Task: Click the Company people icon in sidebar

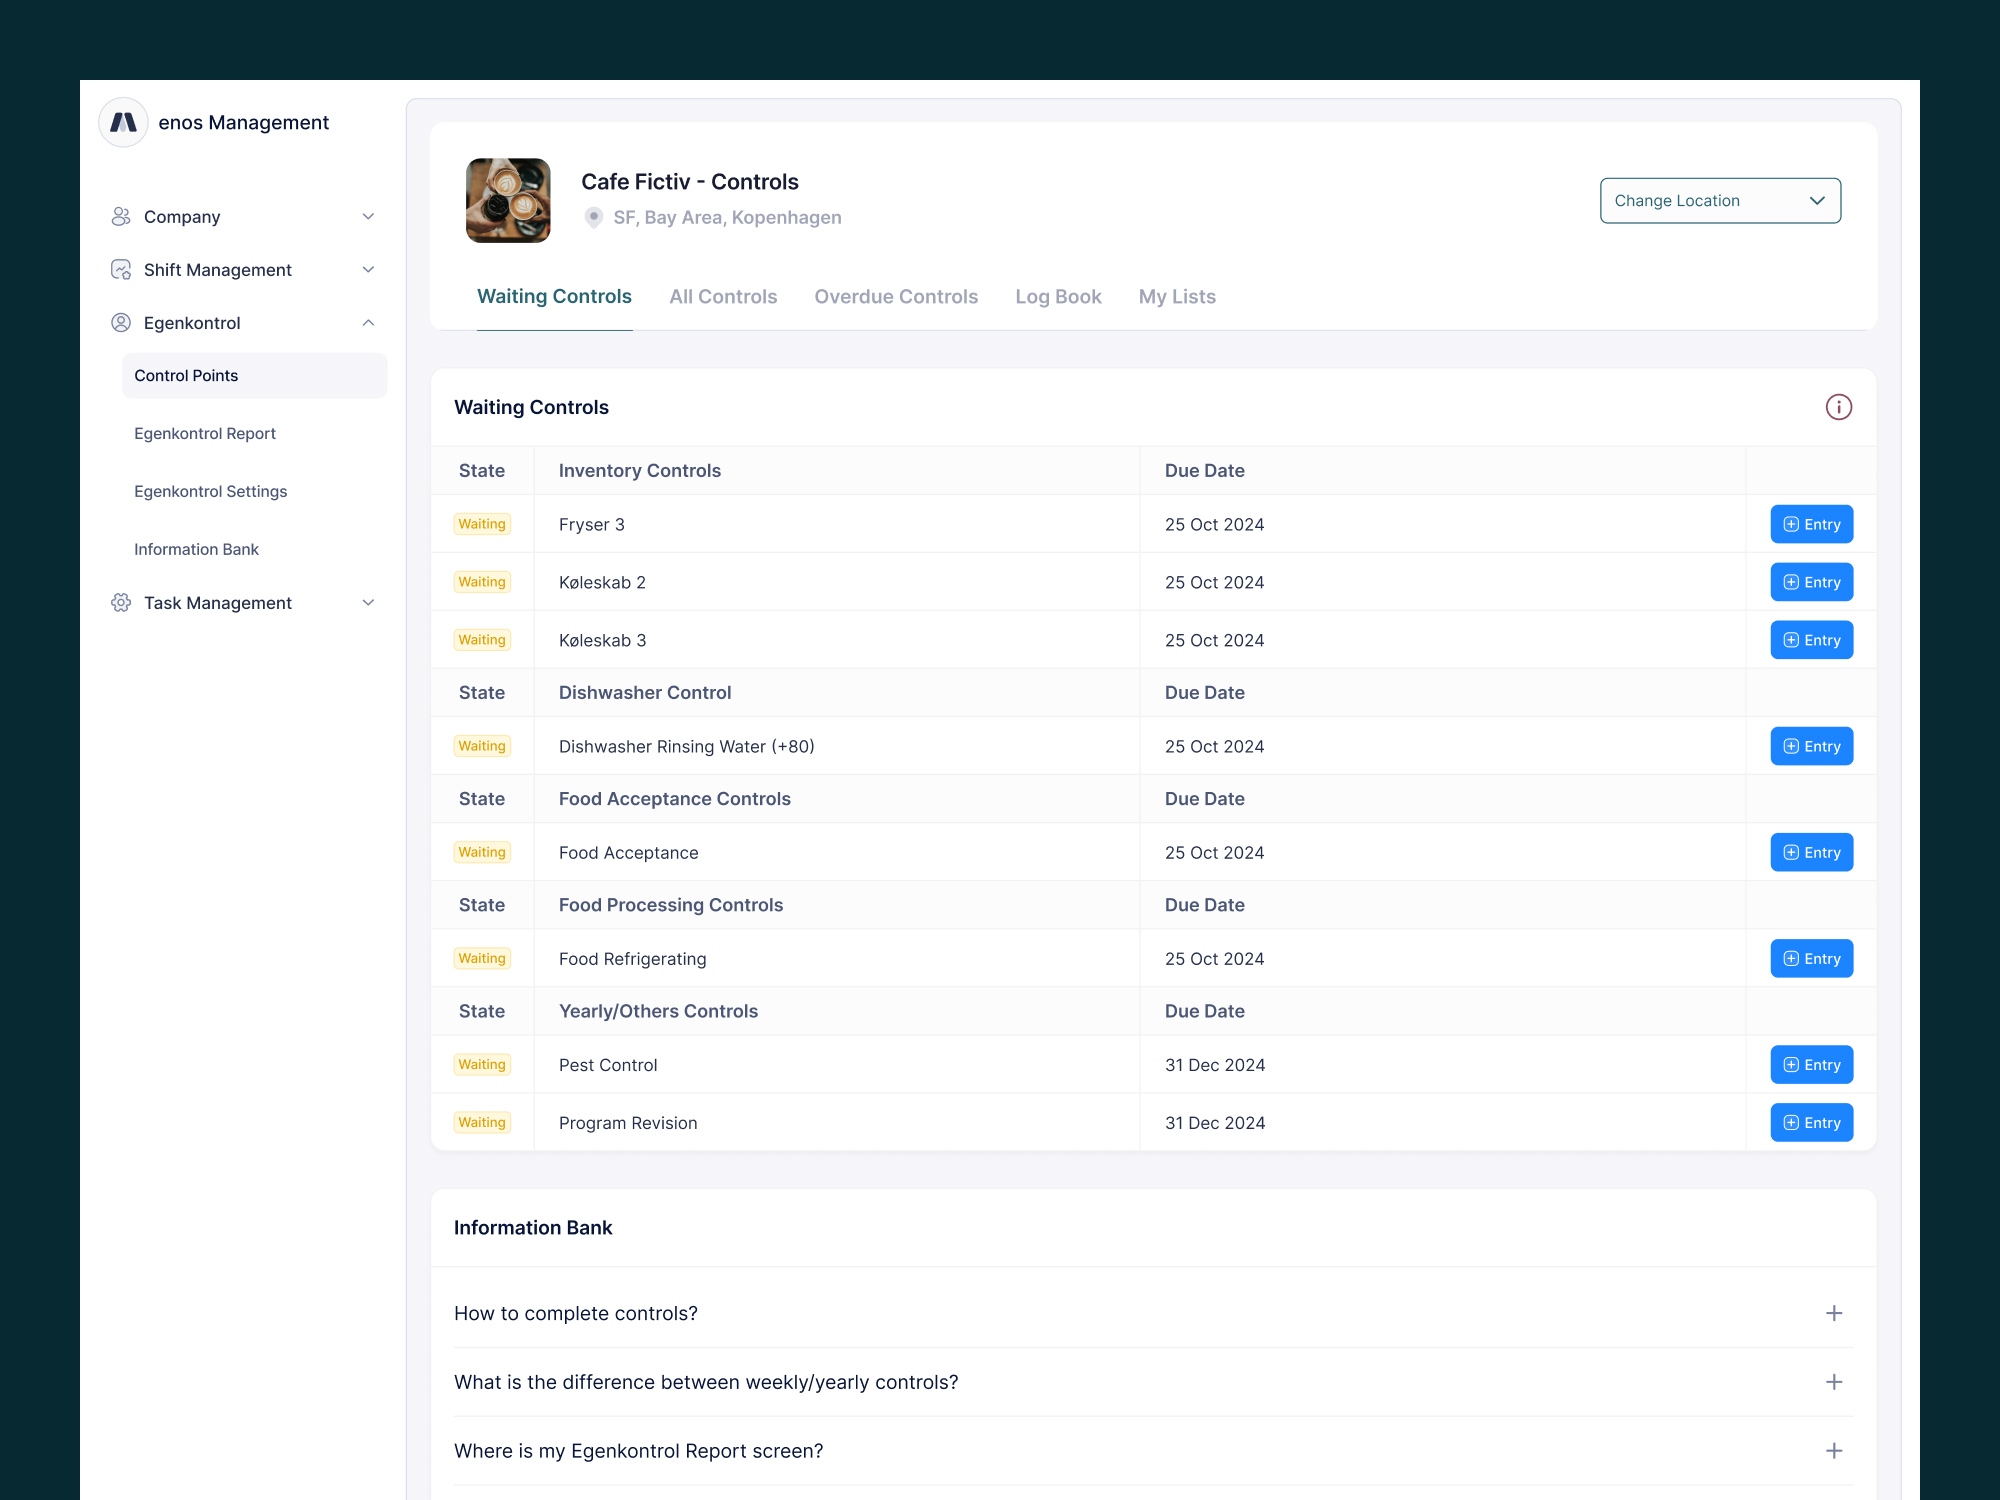Action: (x=121, y=216)
